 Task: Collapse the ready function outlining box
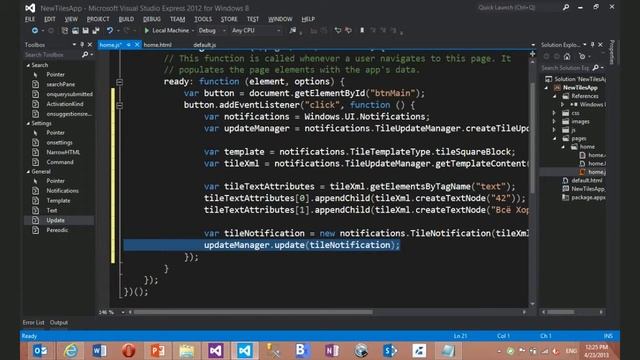[x=120, y=82]
